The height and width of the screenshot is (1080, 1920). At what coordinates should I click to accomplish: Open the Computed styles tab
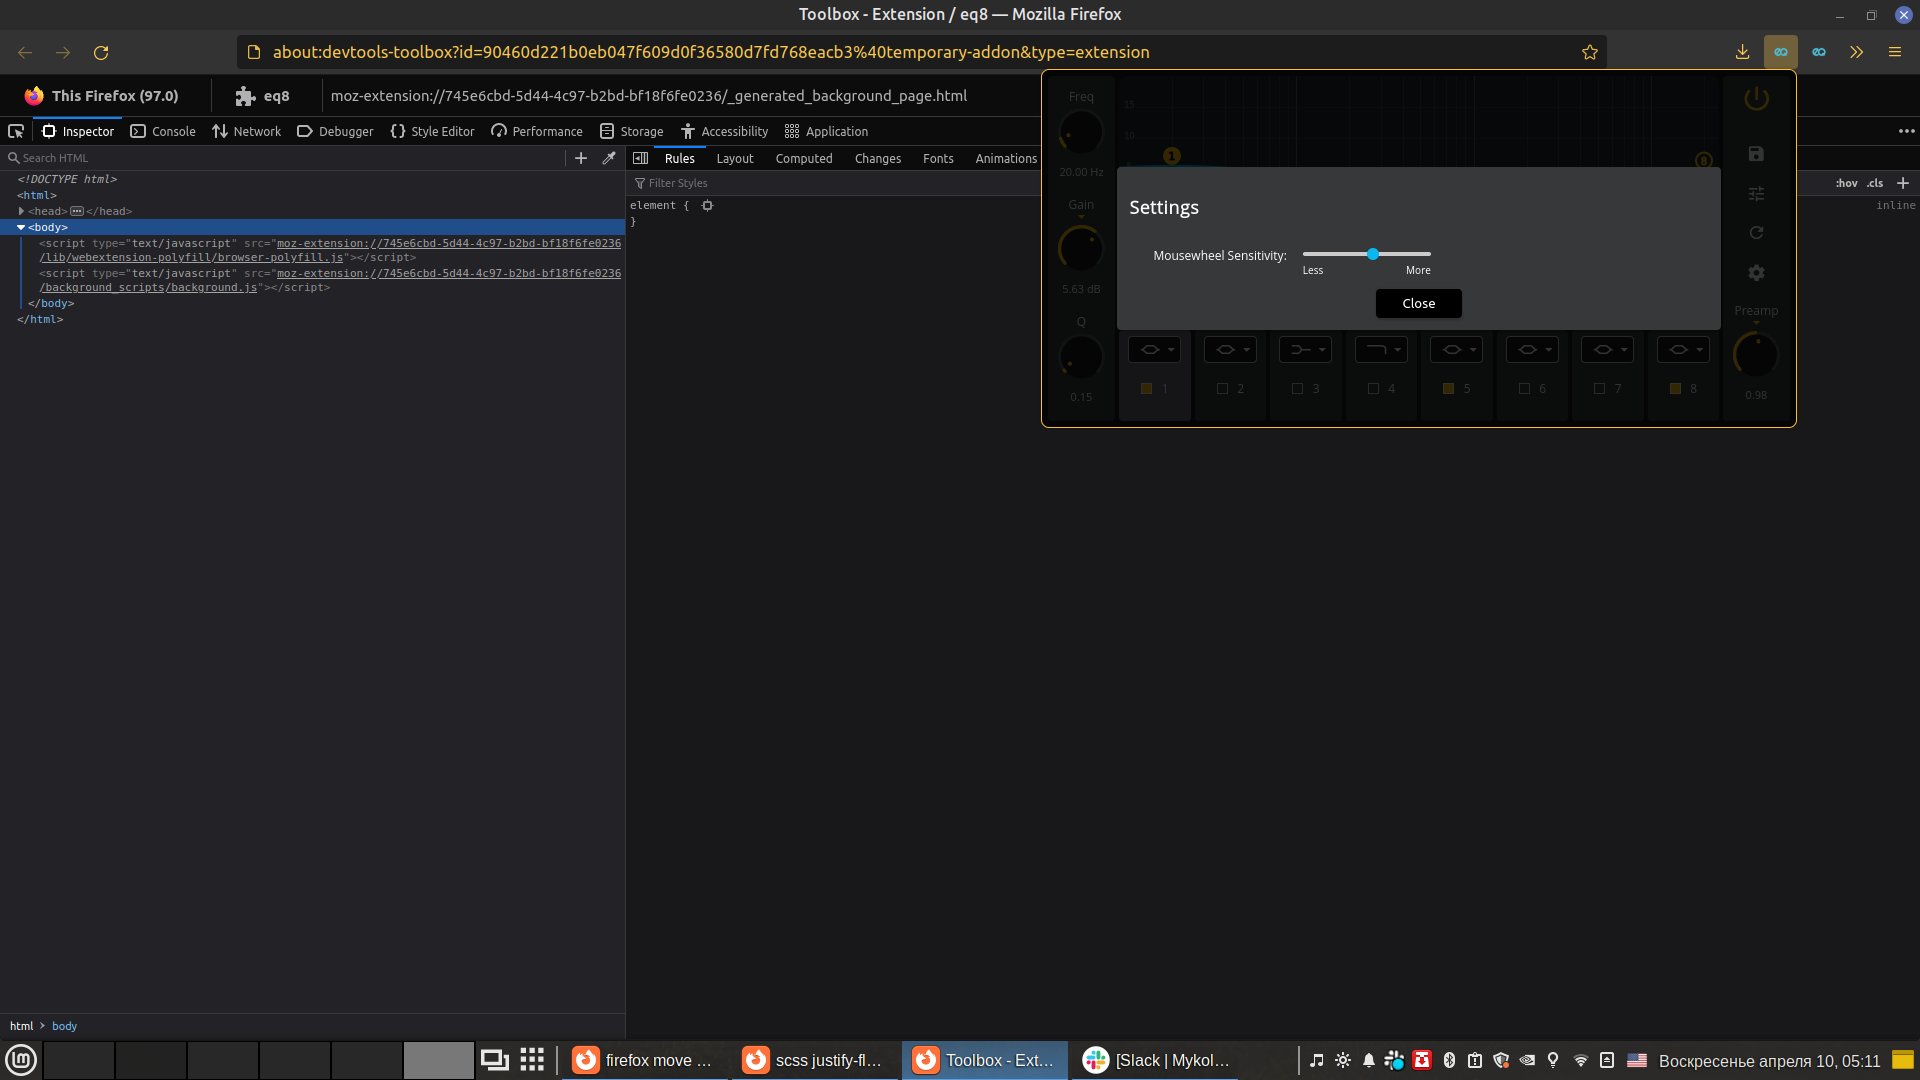coord(803,158)
